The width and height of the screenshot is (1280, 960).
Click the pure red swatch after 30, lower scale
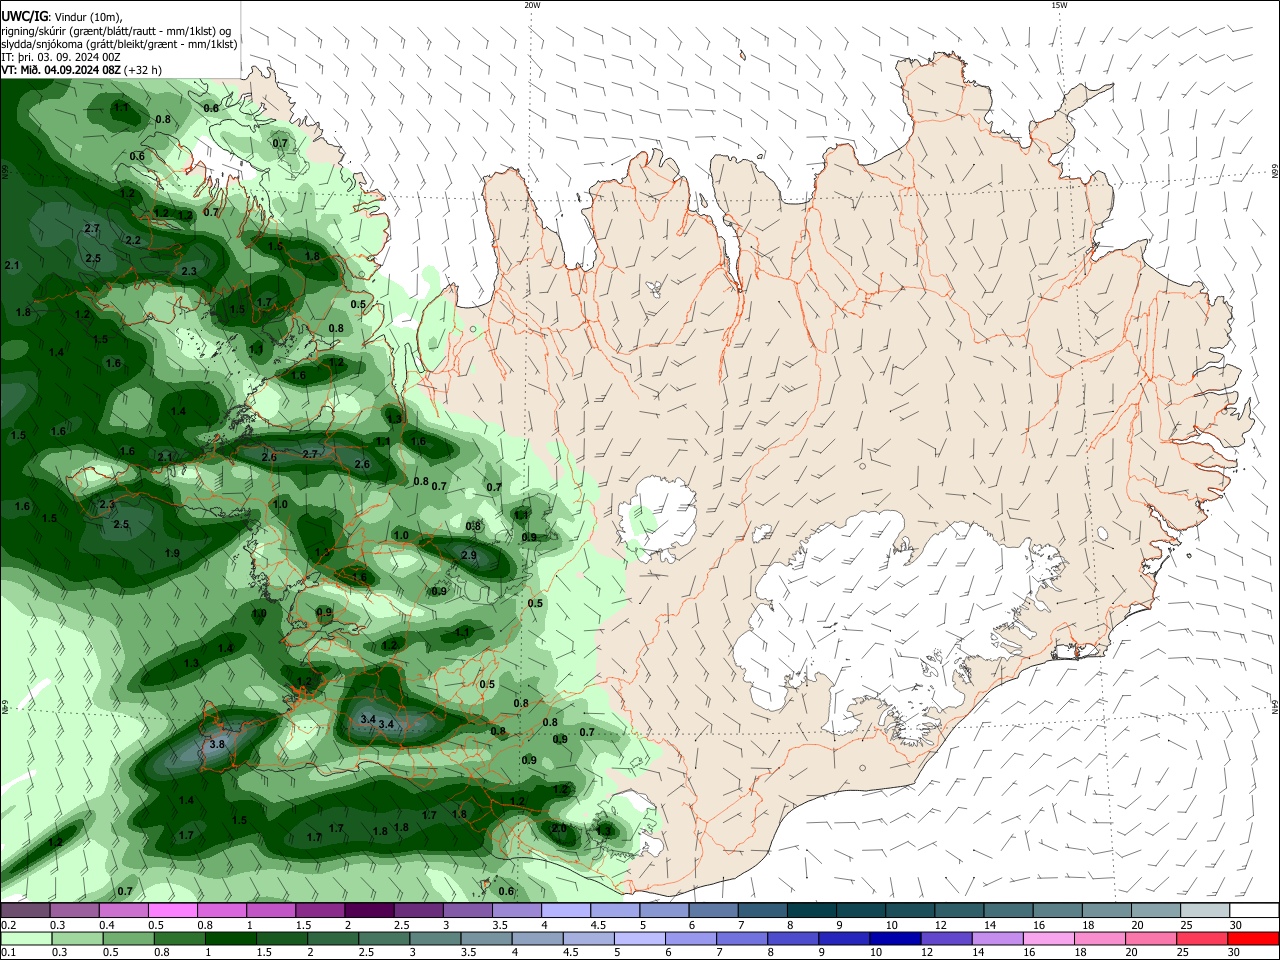(x=1252, y=939)
